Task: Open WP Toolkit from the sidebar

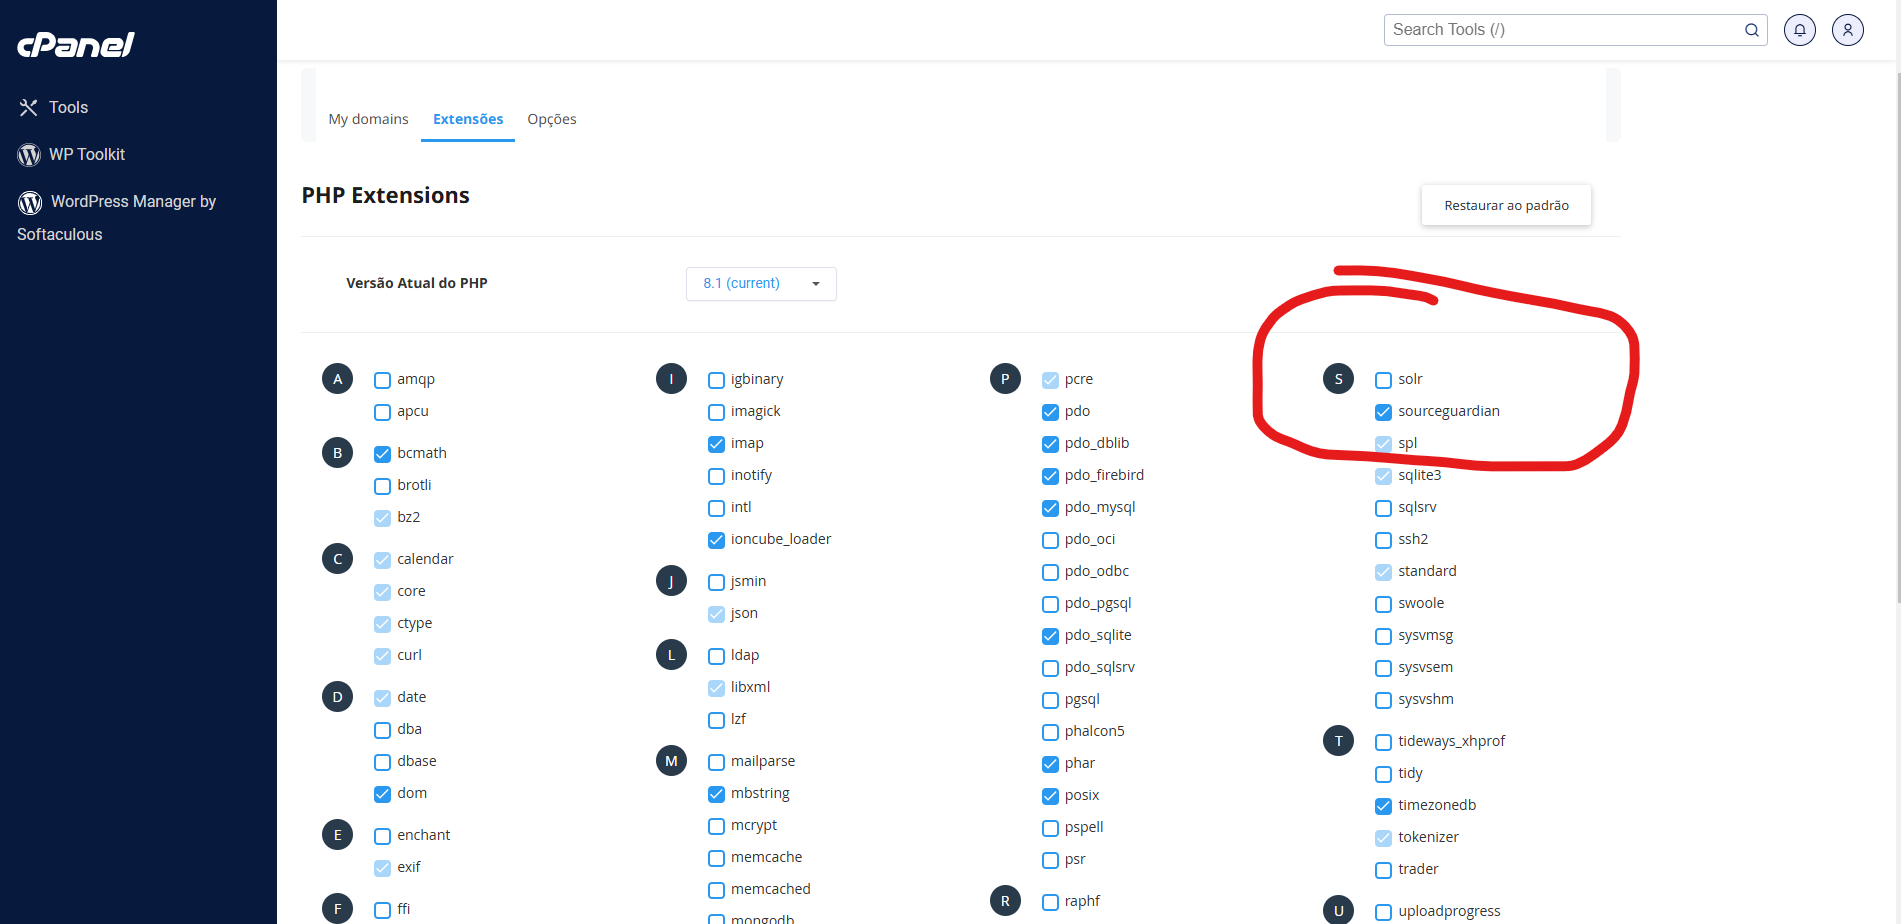Action: click(x=87, y=155)
